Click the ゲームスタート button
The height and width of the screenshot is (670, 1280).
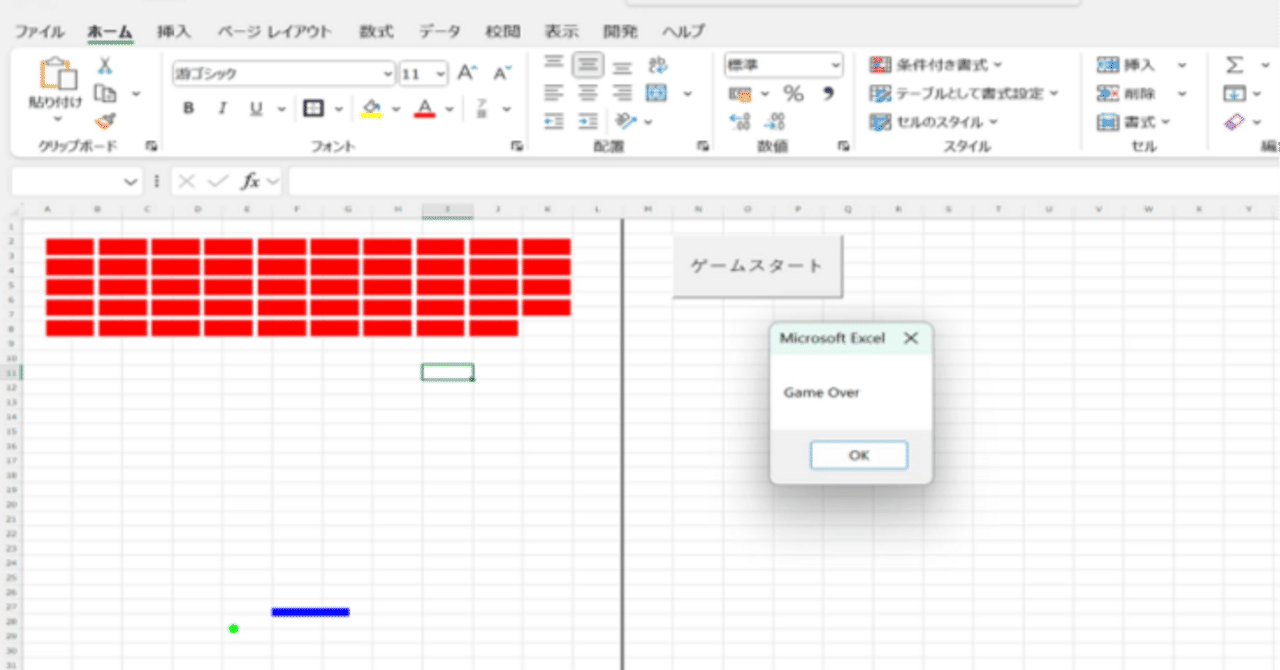coord(757,266)
